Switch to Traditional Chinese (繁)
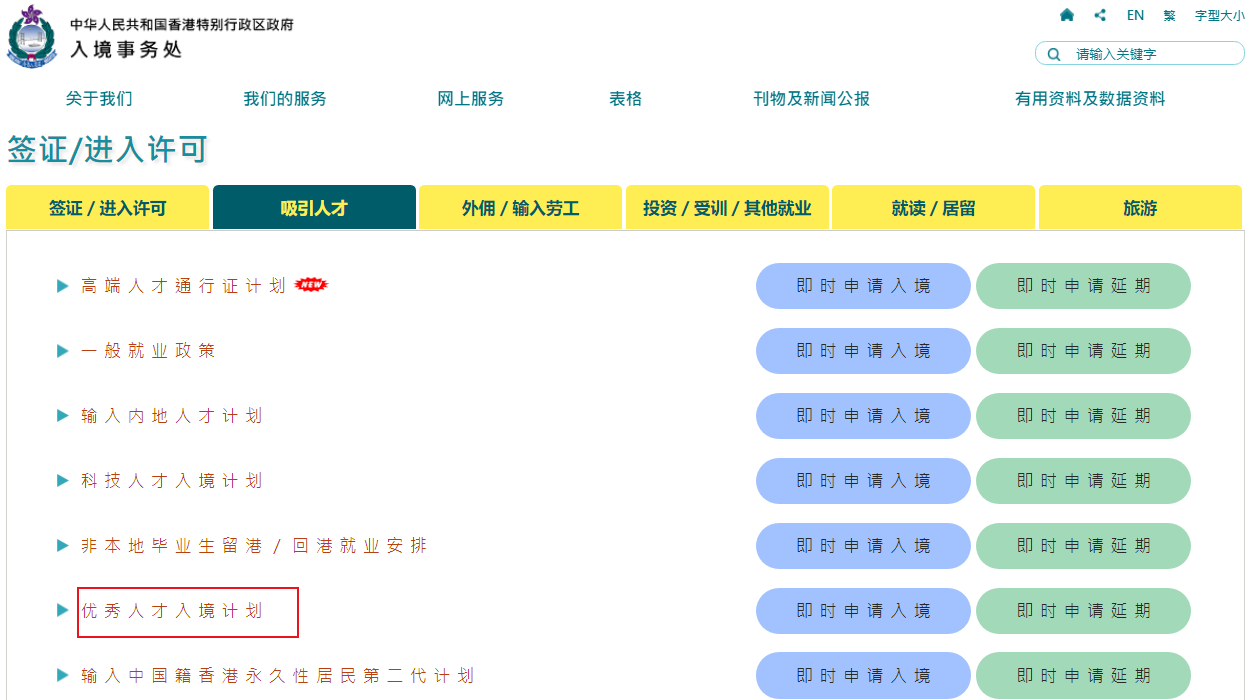This screenshot has height=700, width=1250. click(1169, 15)
